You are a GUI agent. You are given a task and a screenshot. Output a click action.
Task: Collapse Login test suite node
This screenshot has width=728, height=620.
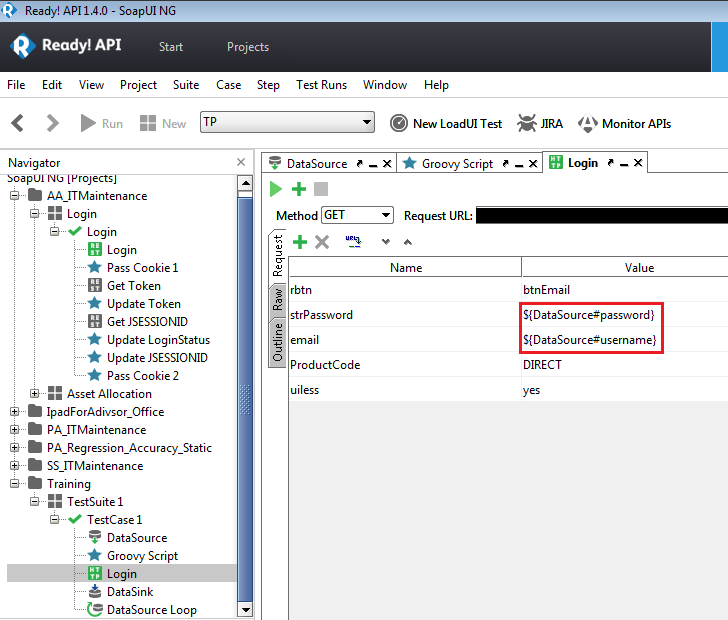point(35,214)
